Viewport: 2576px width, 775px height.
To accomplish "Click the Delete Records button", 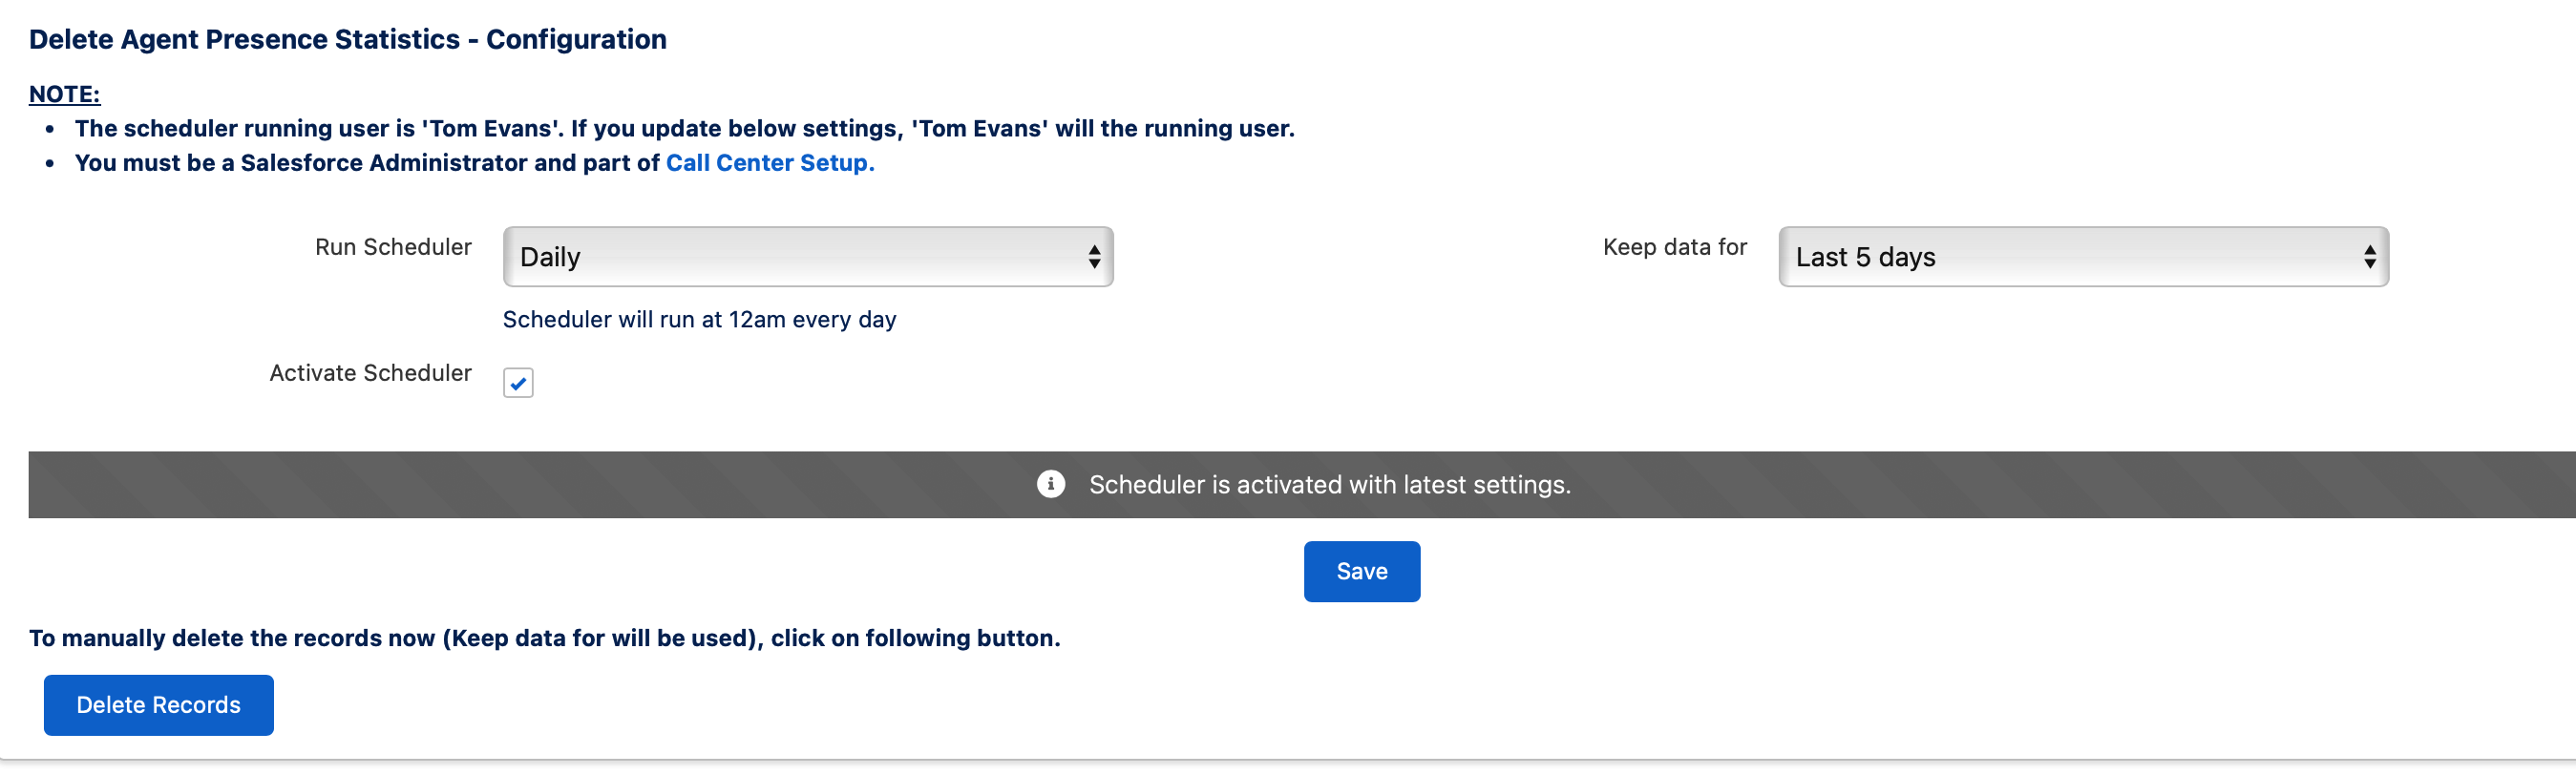I will [x=158, y=705].
